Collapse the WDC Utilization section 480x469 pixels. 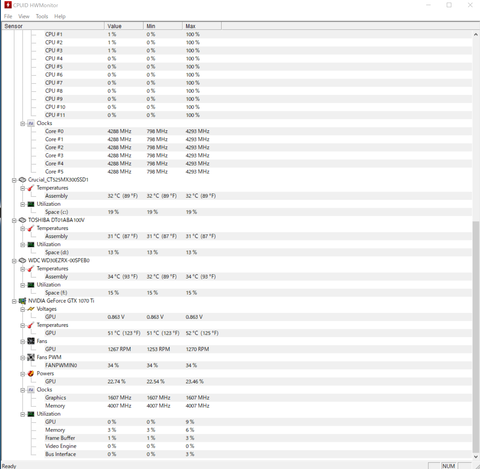[x=22, y=285]
